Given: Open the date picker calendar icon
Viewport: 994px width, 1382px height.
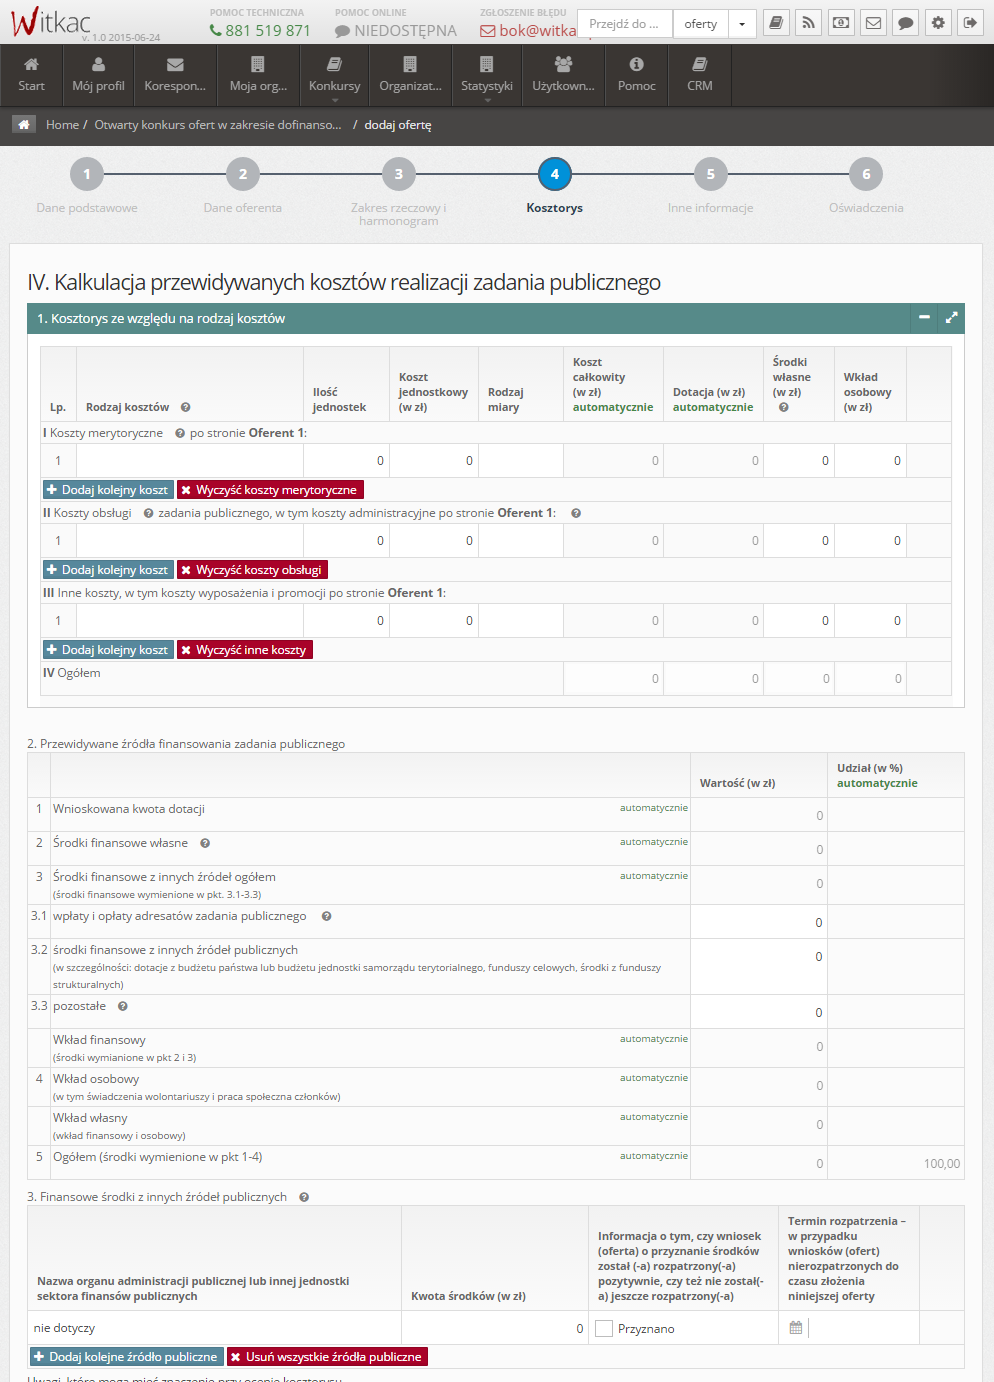Looking at the screenshot, I should pyautogui.click(x=796, y=1328).
